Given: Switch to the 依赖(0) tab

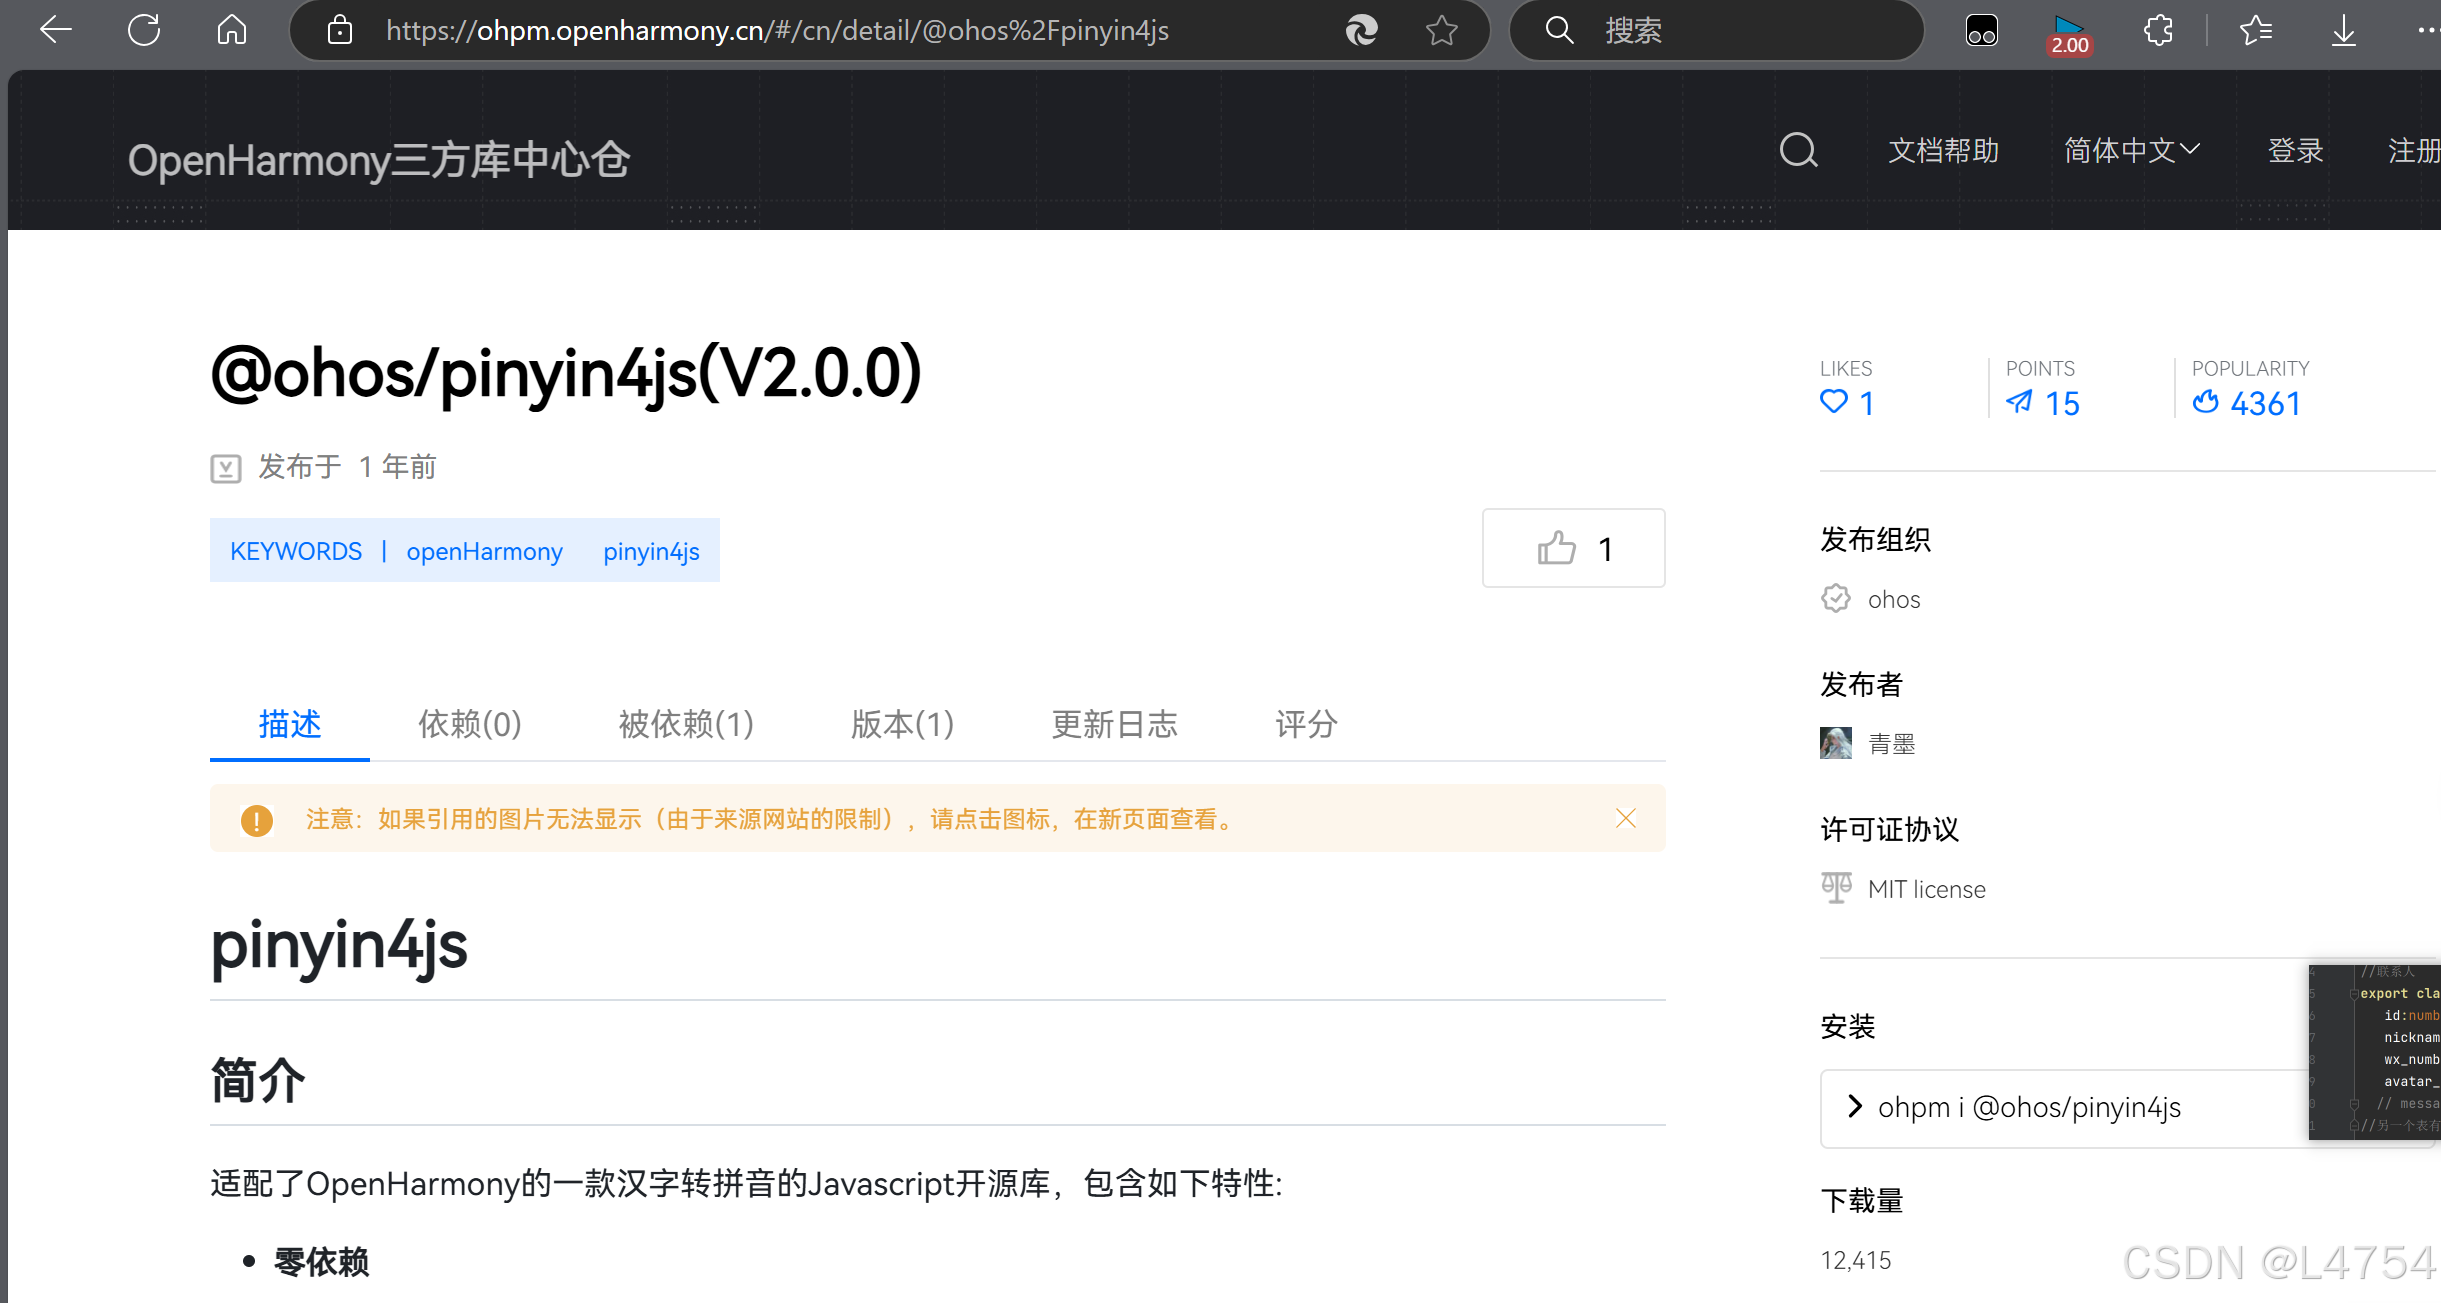Looking at the screenshot, I should click(x=470, y=724).
